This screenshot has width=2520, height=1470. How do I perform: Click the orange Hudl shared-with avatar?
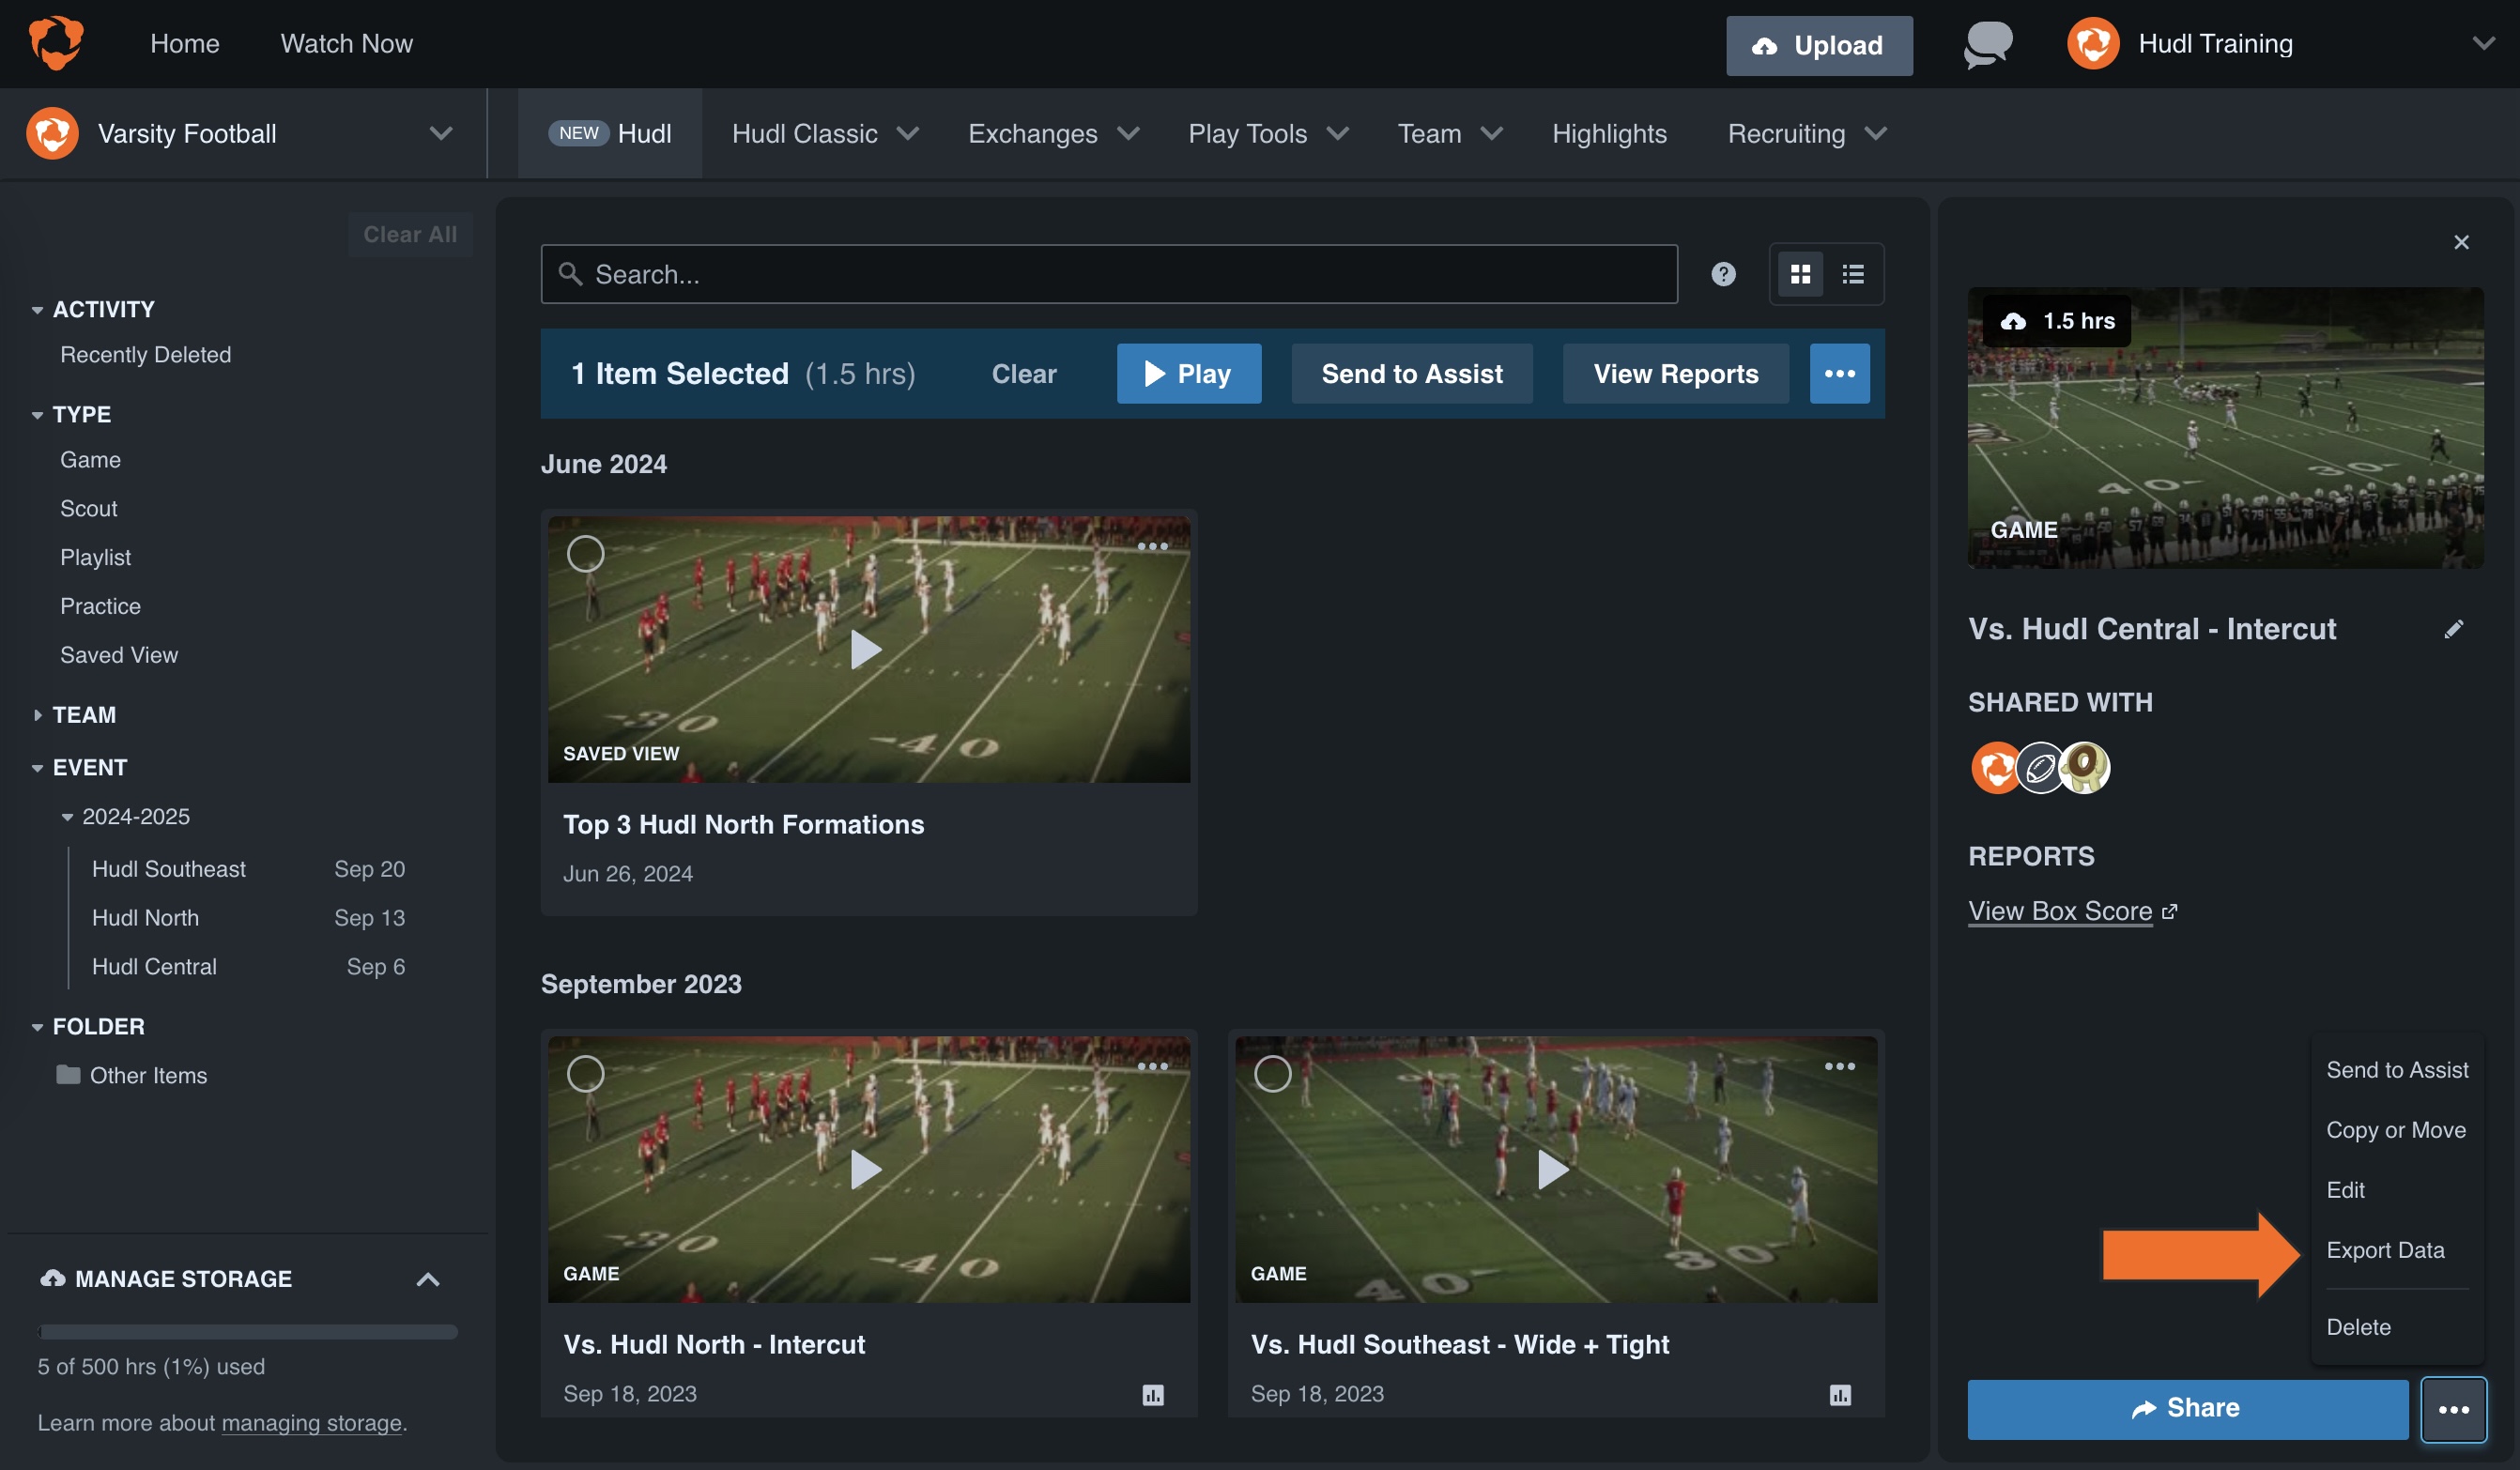pyautogui.click(x=1995, y=768)
